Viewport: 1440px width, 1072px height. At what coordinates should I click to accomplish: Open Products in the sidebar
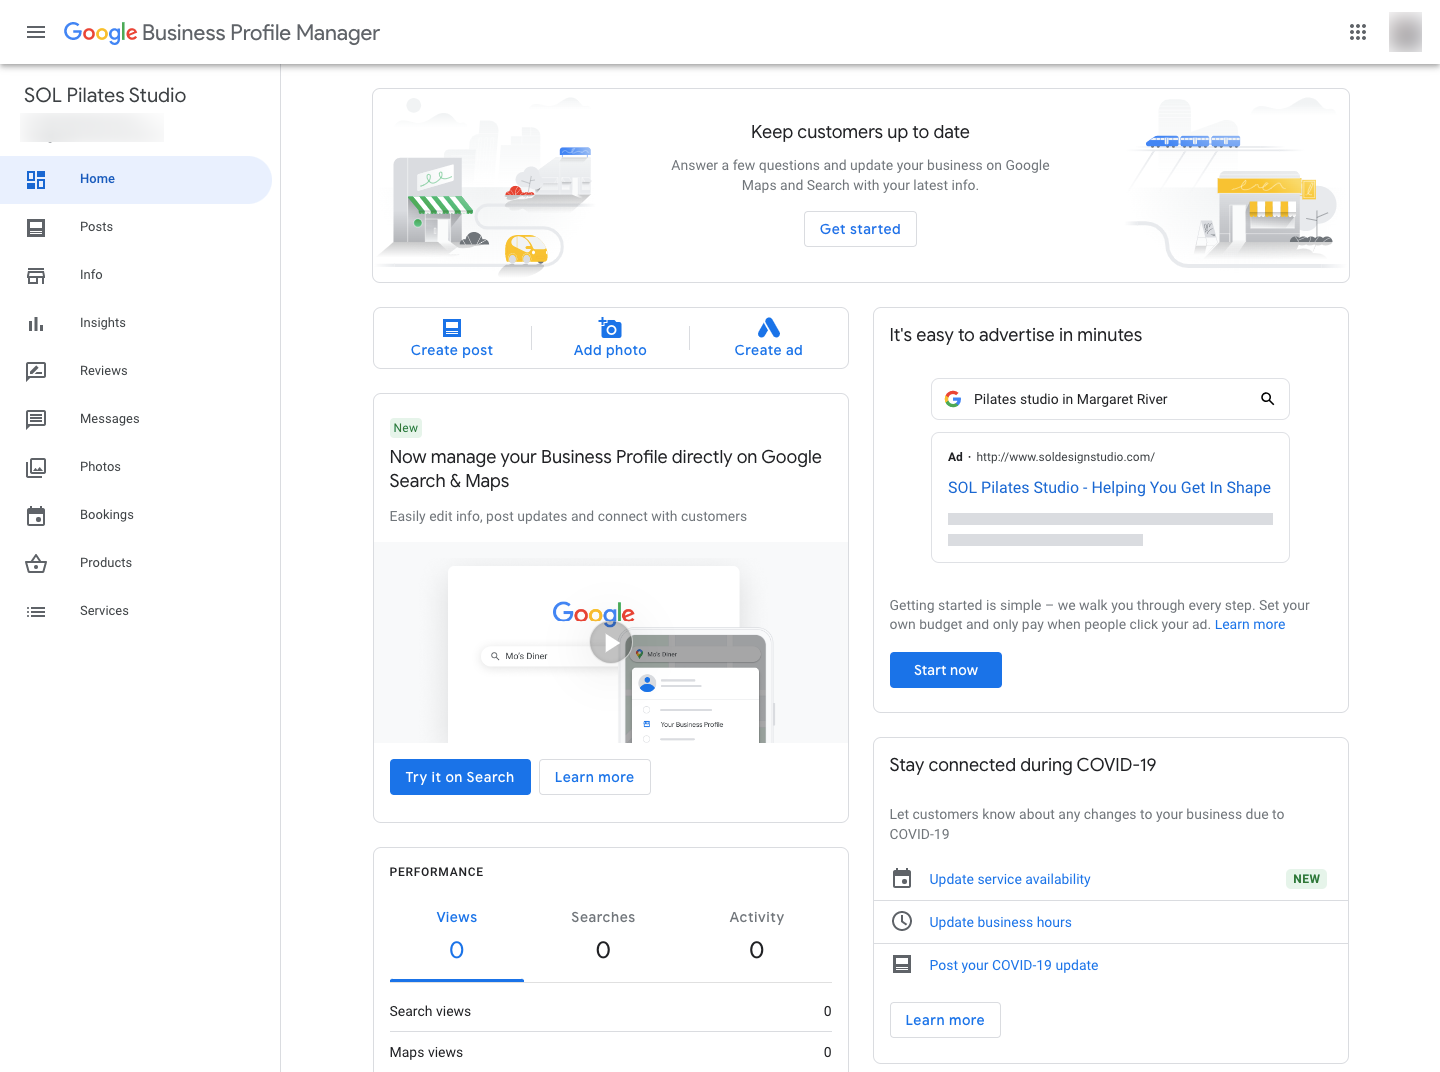pyautogui.click(x=136, y=563)
